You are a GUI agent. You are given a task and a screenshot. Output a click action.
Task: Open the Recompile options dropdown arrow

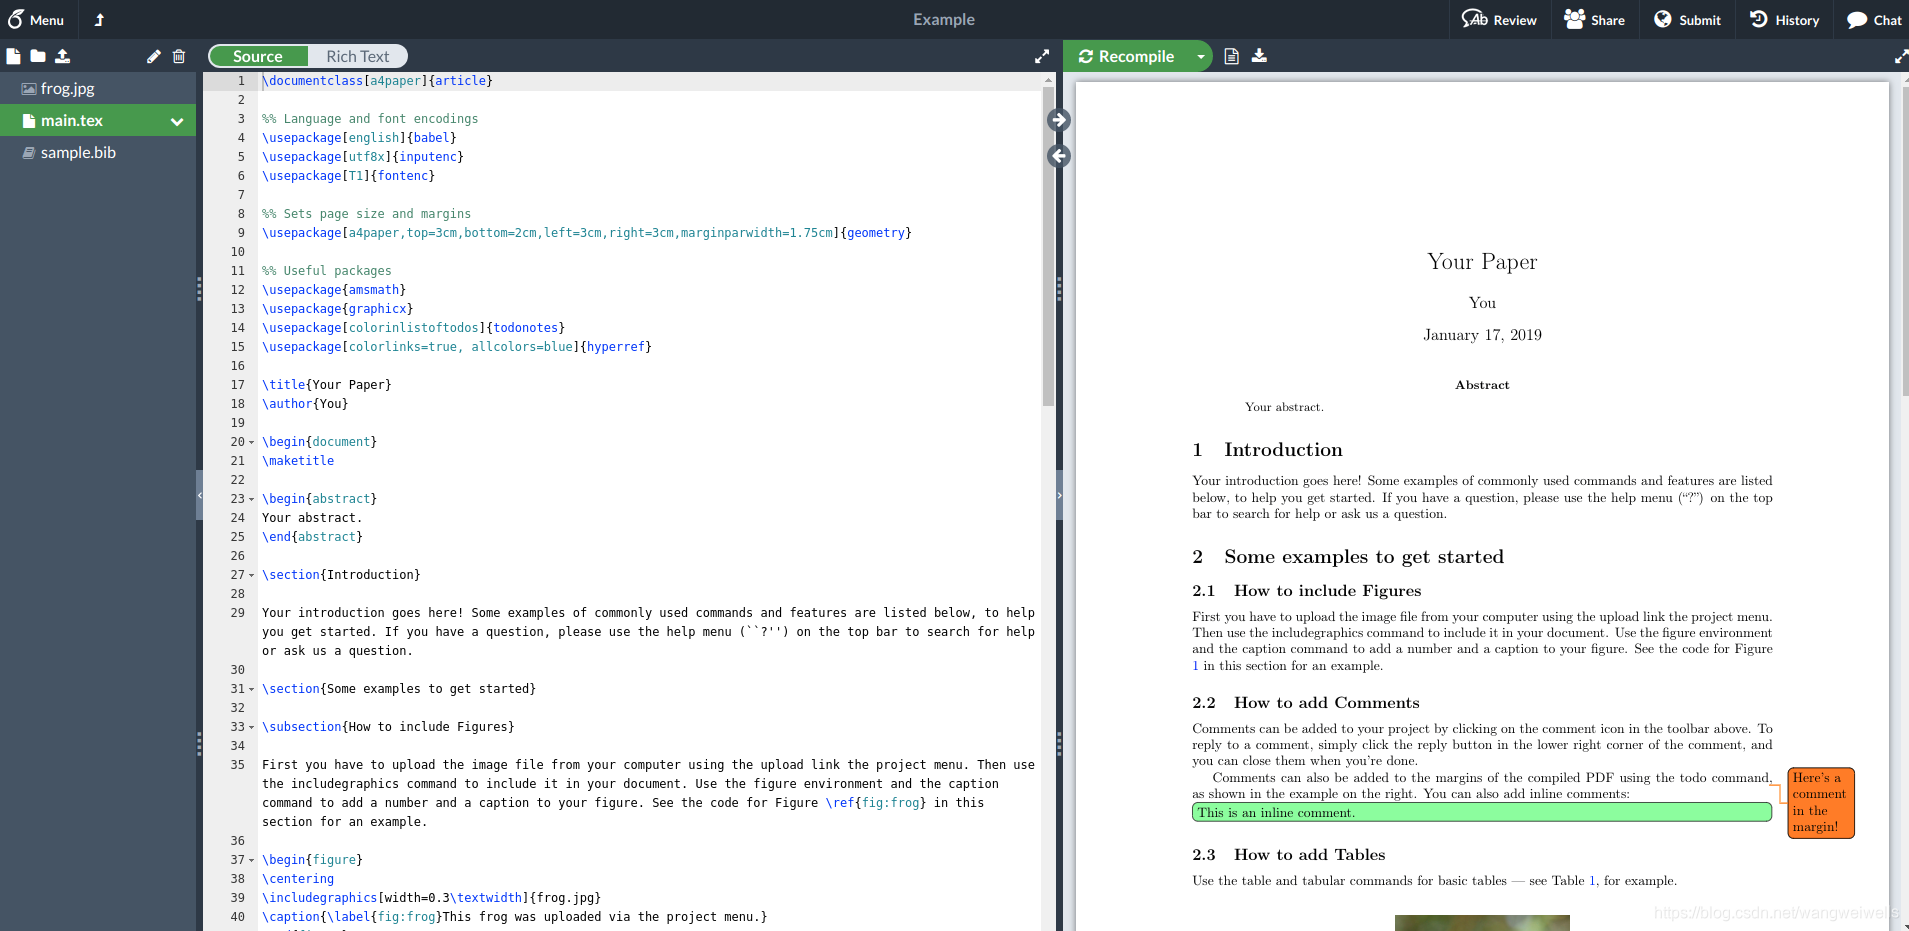click(1201, 56)
